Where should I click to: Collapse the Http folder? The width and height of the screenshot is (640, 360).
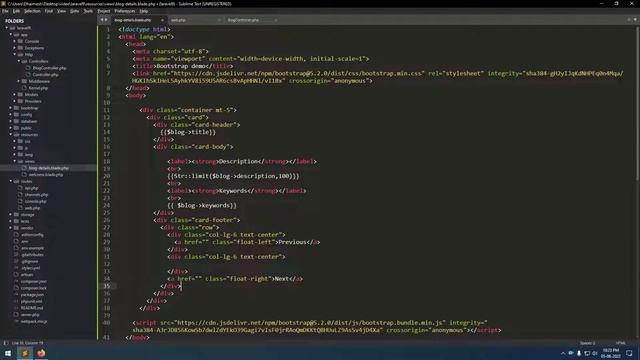tap(15, 54)
